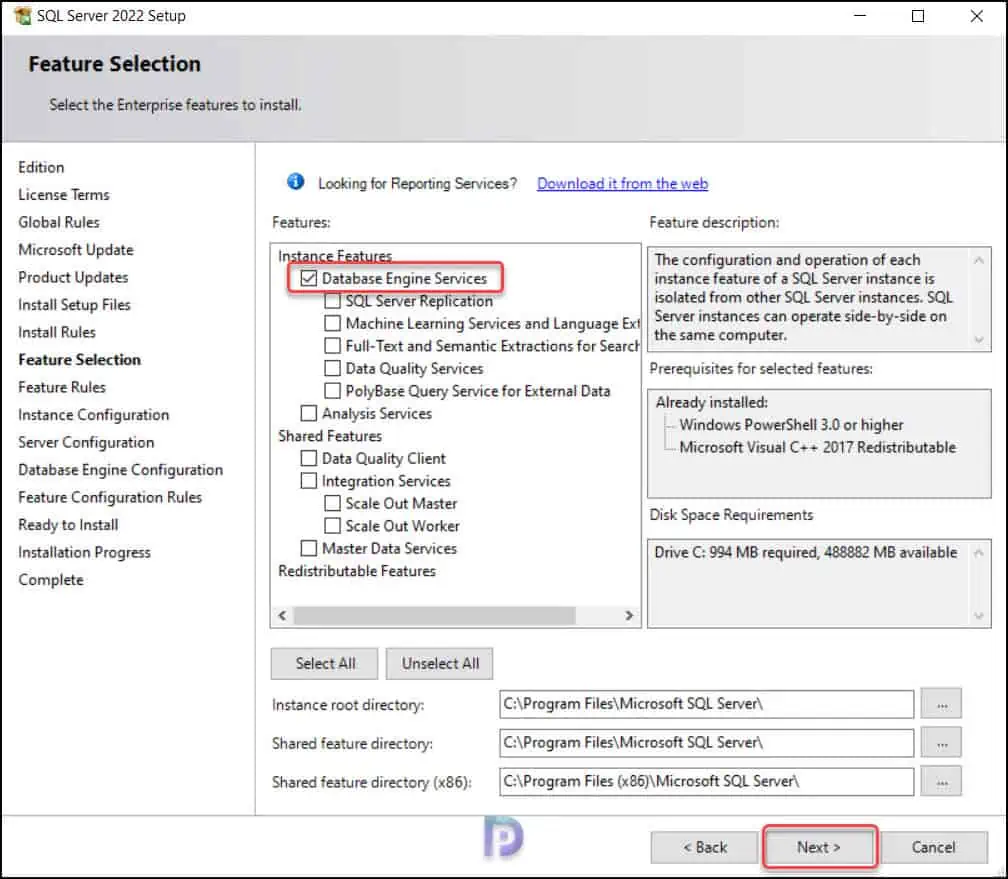Click the Shared feature directory path field
The image size is (1008, 879).
[706, 743]
